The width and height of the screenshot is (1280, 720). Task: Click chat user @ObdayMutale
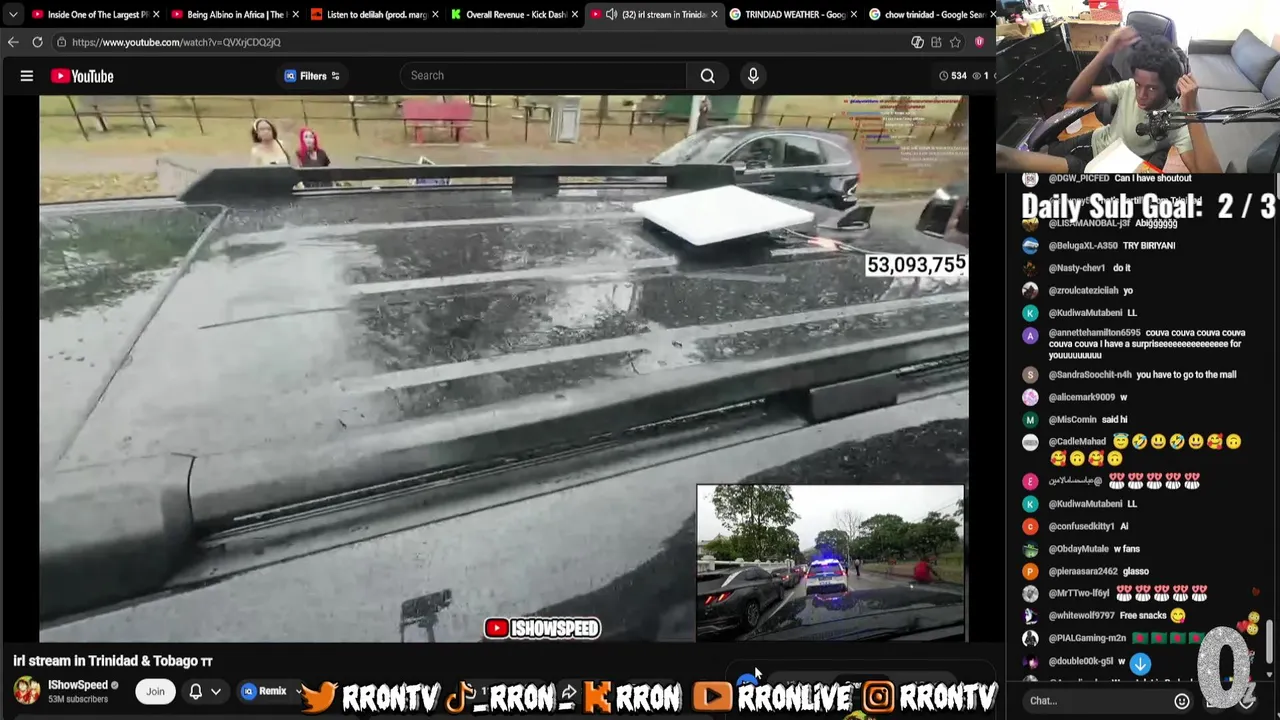[1078, 549]
